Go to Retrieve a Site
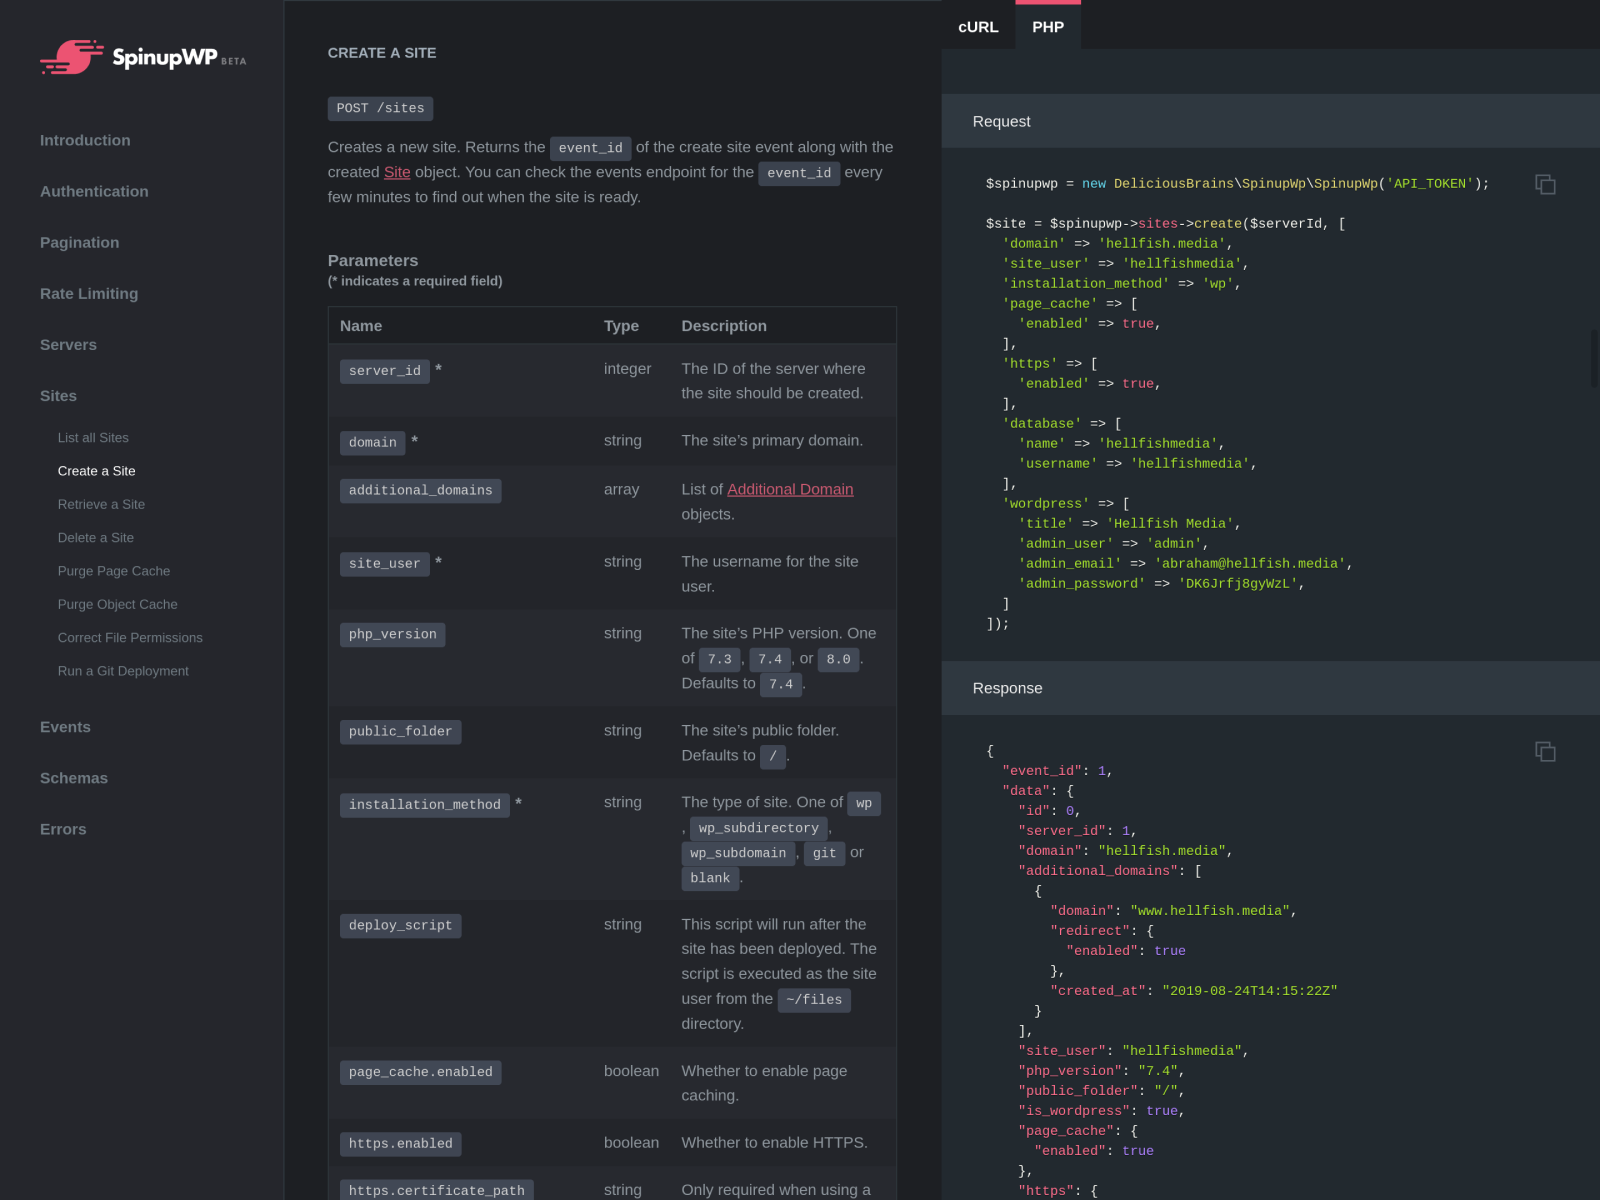 (x=101, y=505)
